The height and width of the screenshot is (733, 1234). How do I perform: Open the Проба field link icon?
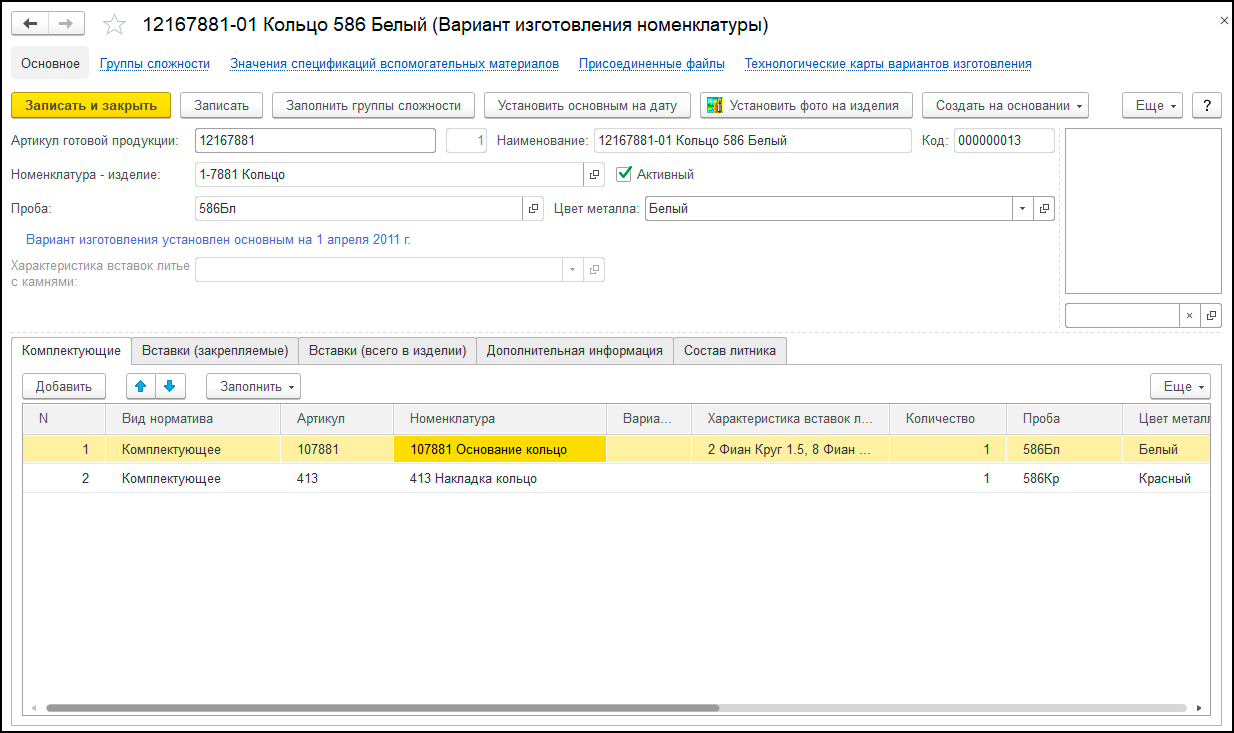pos(534,209)
